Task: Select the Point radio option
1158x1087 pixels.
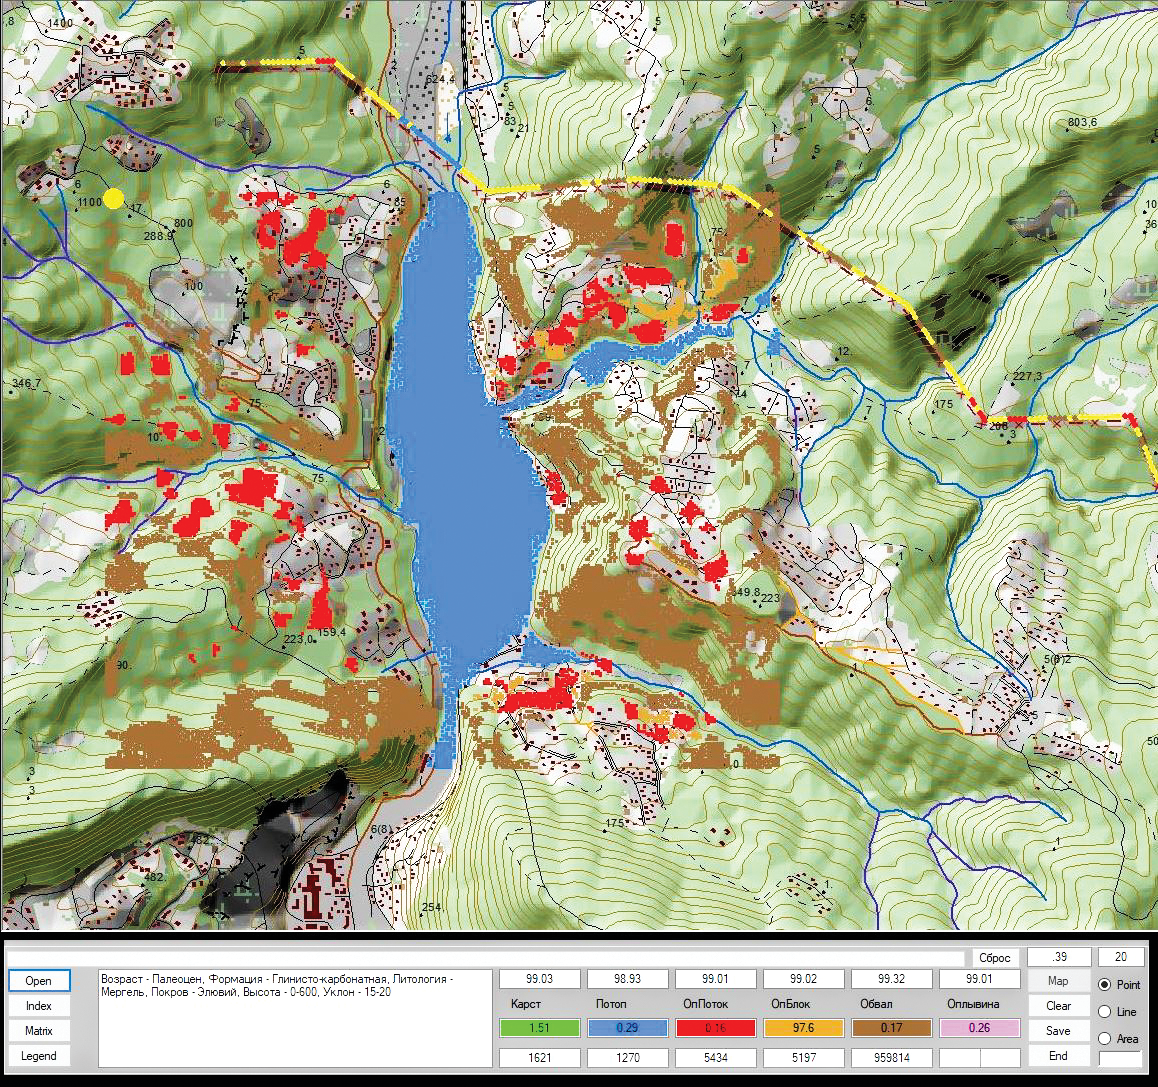Action: tap(1105, 985)
